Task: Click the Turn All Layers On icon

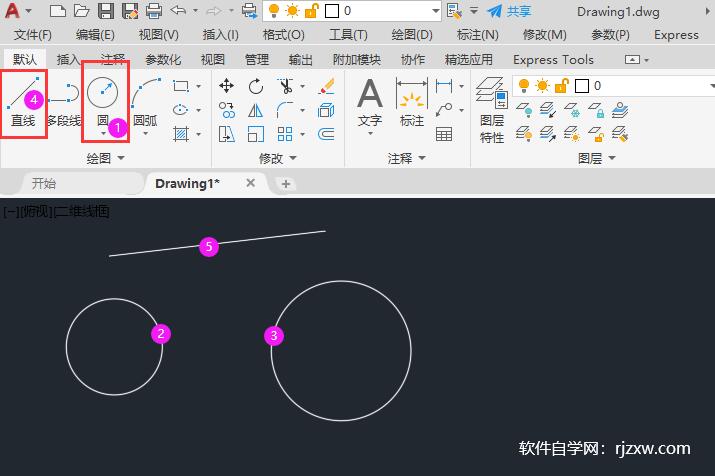Action: [524, 134]
